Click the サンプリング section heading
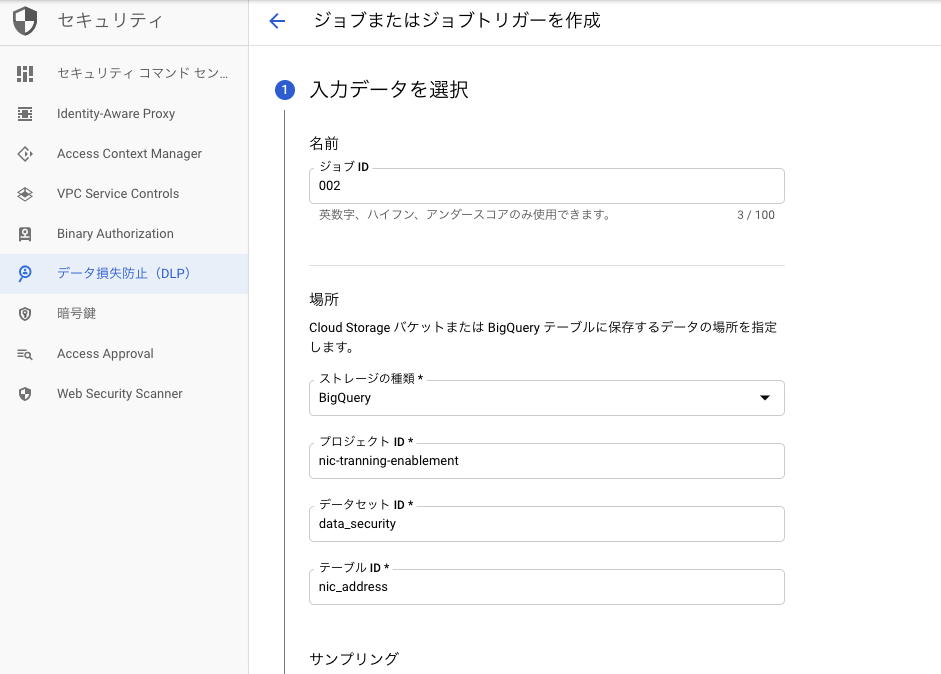The width and height of the screenshot is (941, 674). [354, 659]
